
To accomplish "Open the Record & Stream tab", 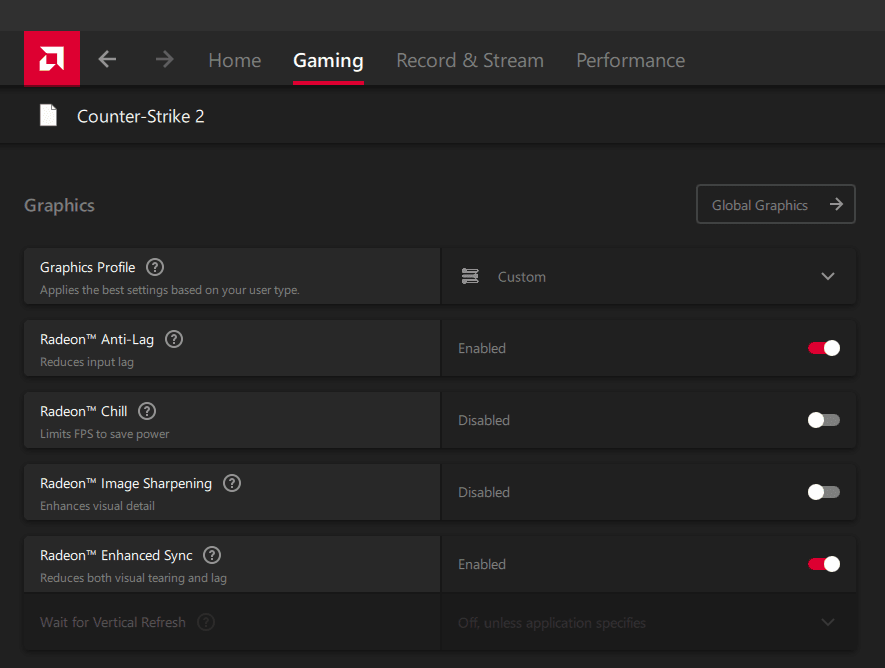I will click(x=470, y=60).
